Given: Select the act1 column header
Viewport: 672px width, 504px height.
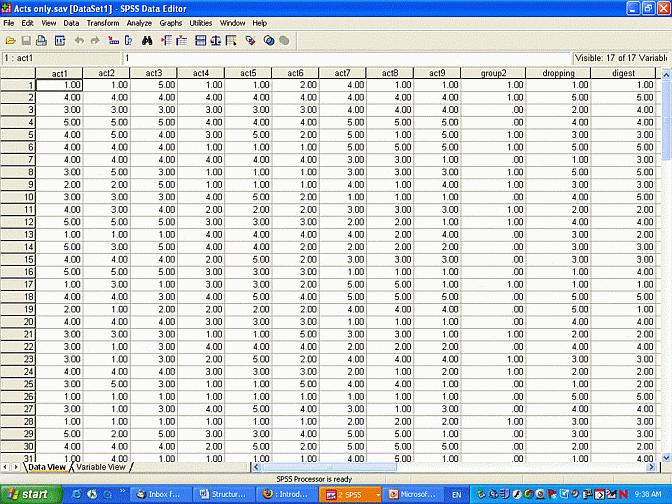Looking at the screenshot, I should pos(59,73).
